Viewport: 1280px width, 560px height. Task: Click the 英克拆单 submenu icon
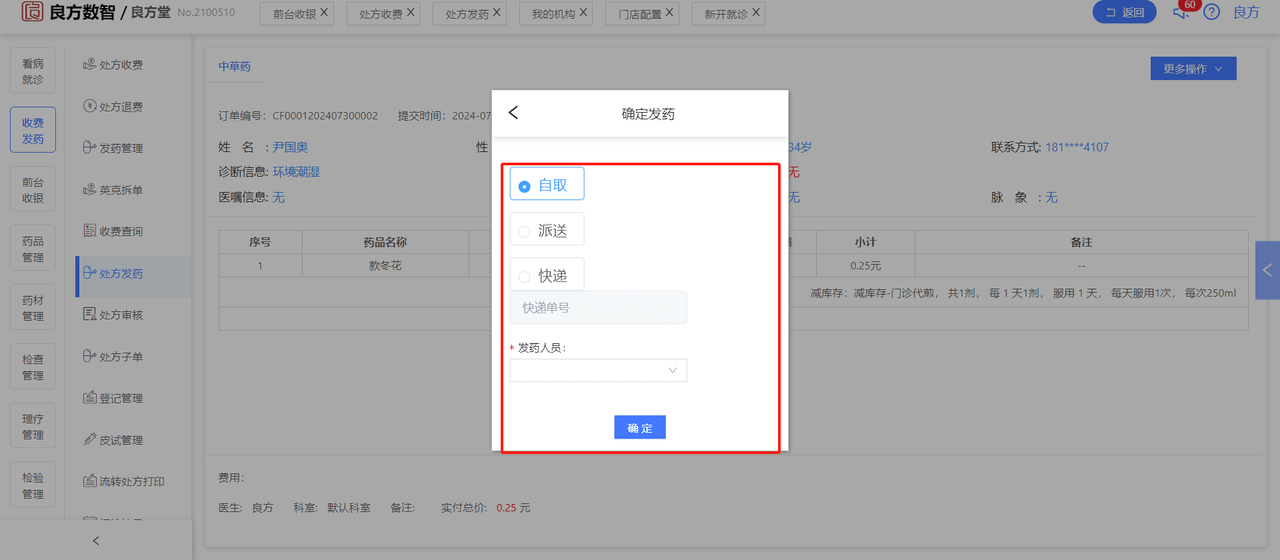pos(90,190)
